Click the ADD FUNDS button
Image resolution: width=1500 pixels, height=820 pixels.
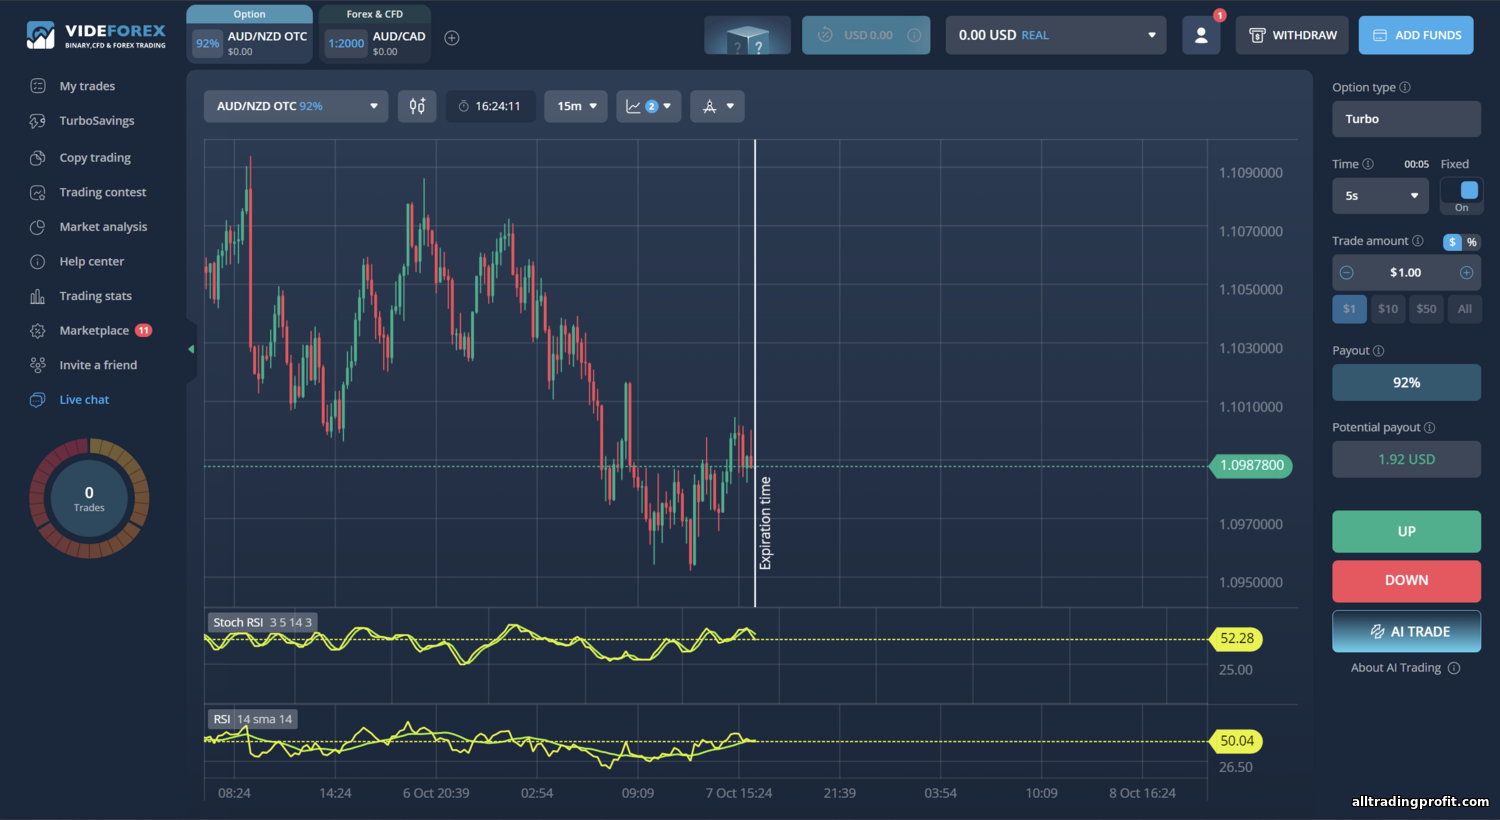(x=1416, y=35)
